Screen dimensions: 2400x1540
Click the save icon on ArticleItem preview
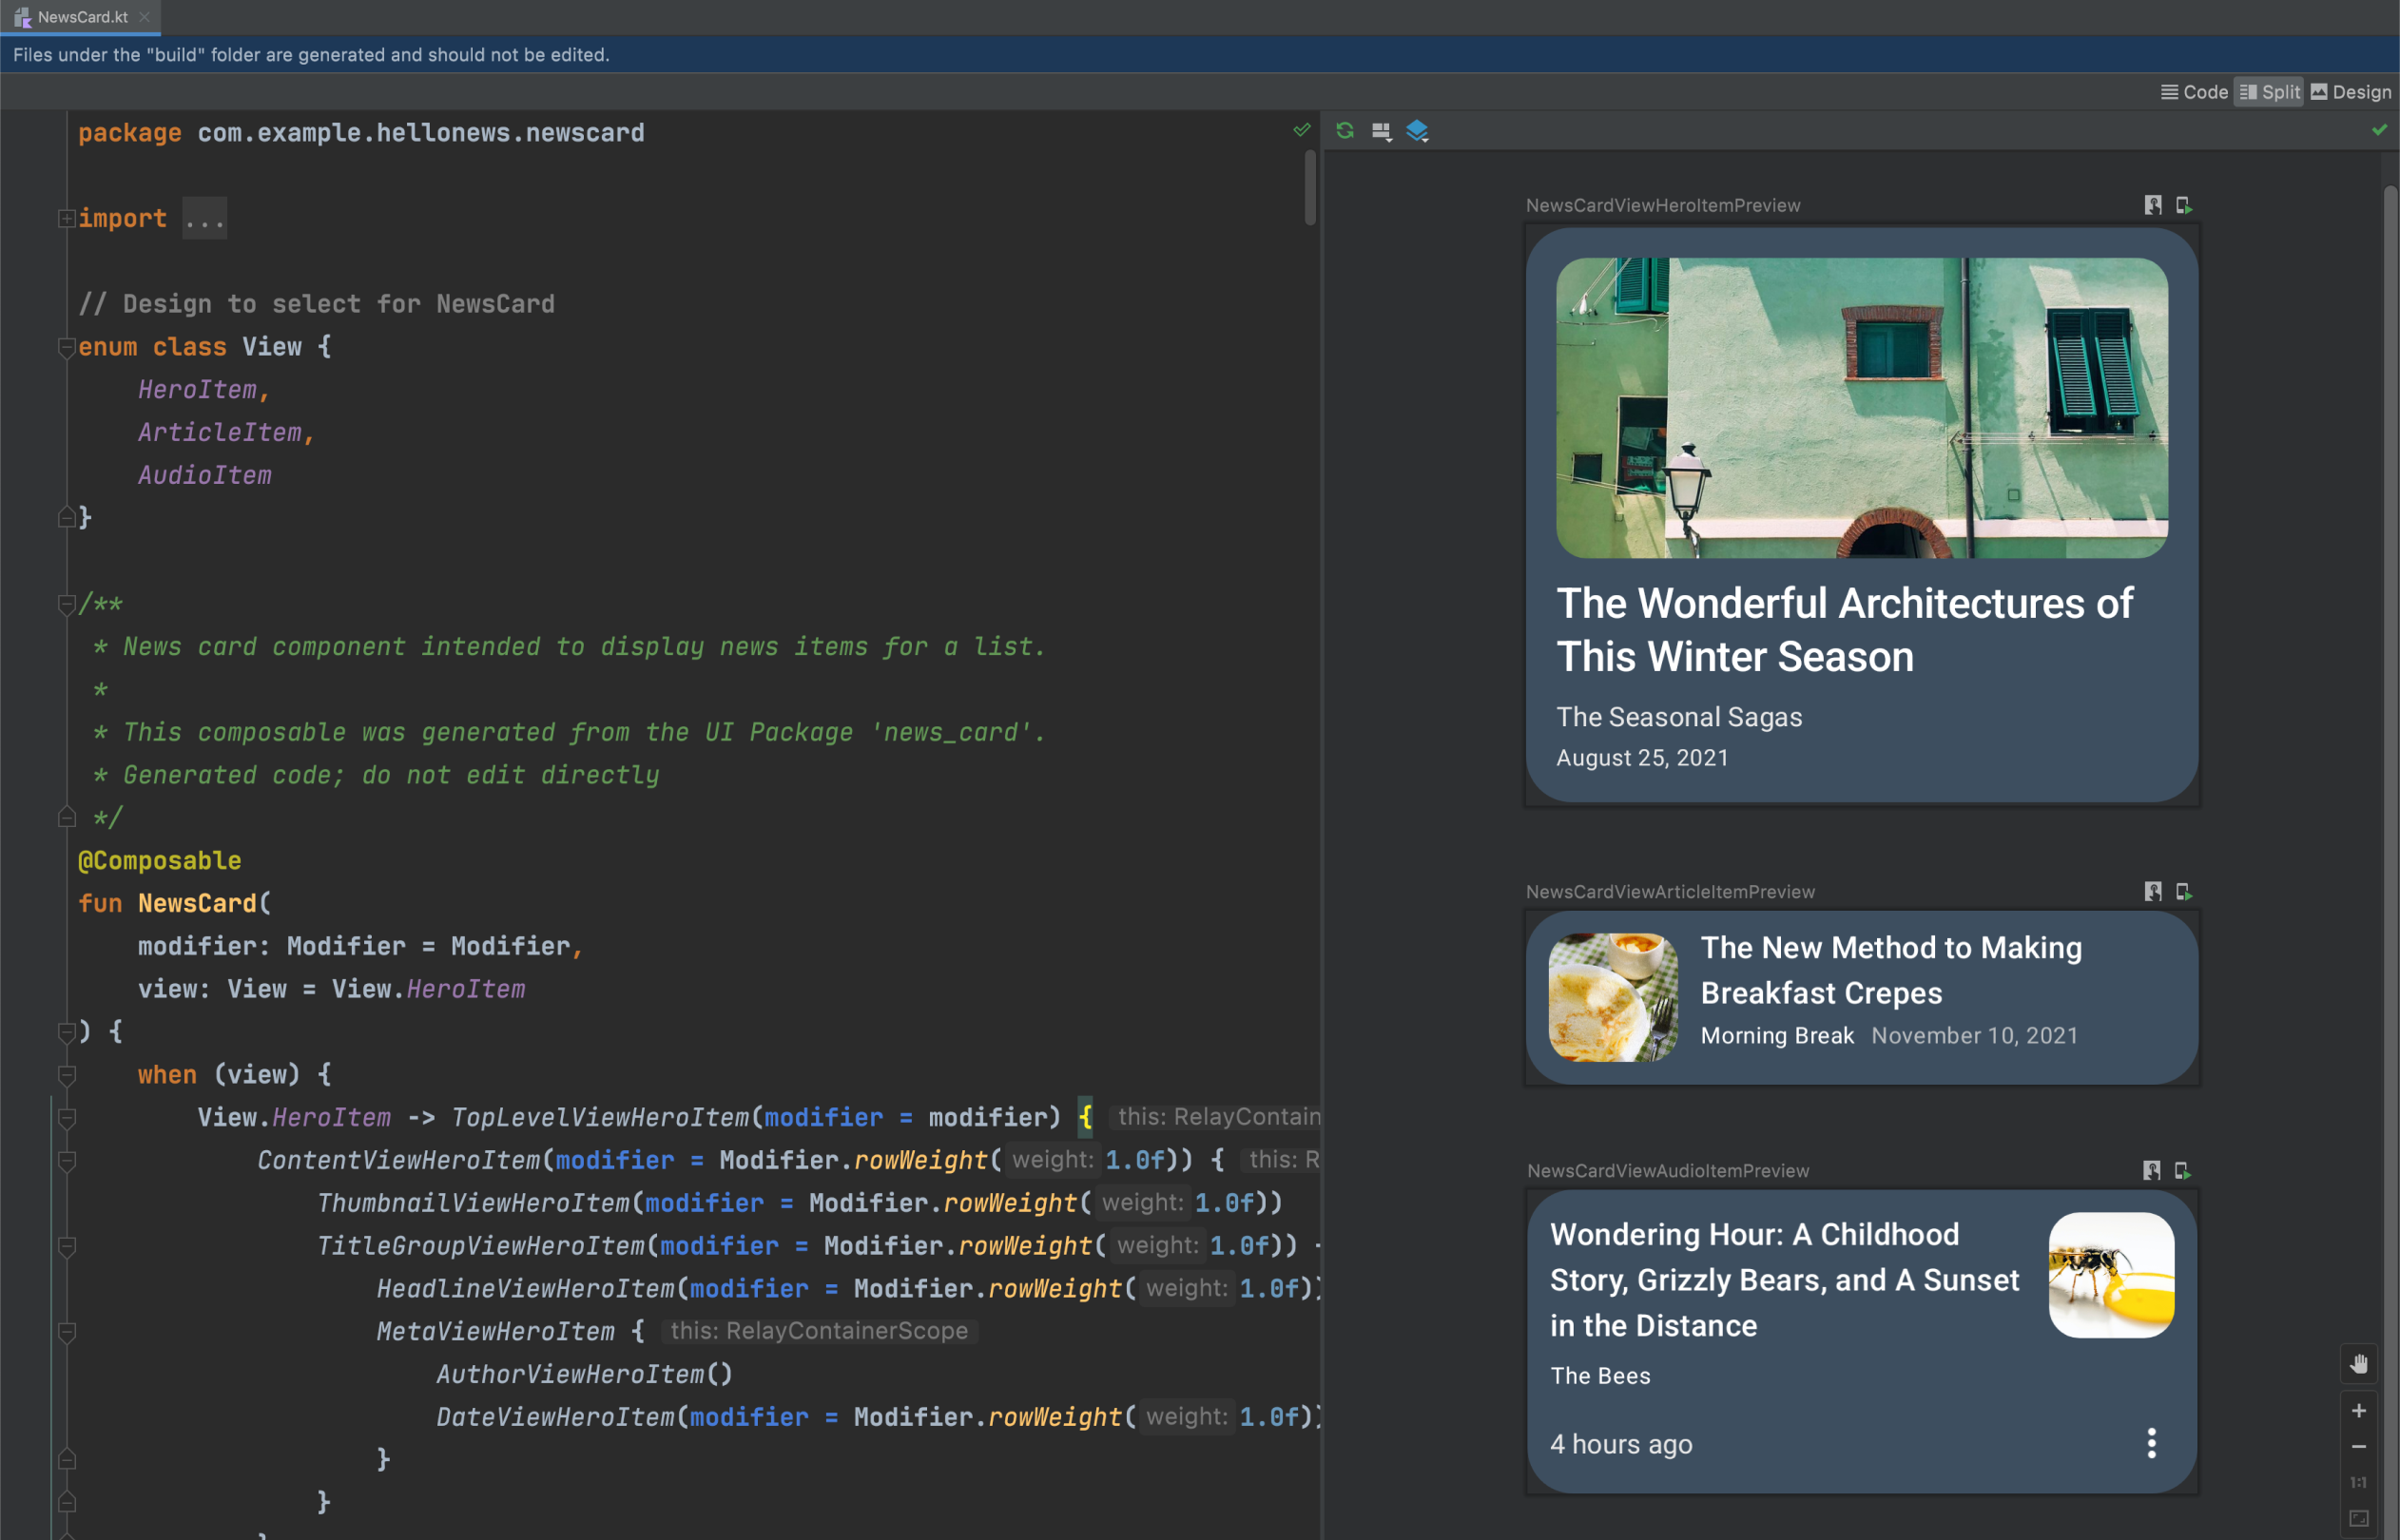coord(2154,892)
